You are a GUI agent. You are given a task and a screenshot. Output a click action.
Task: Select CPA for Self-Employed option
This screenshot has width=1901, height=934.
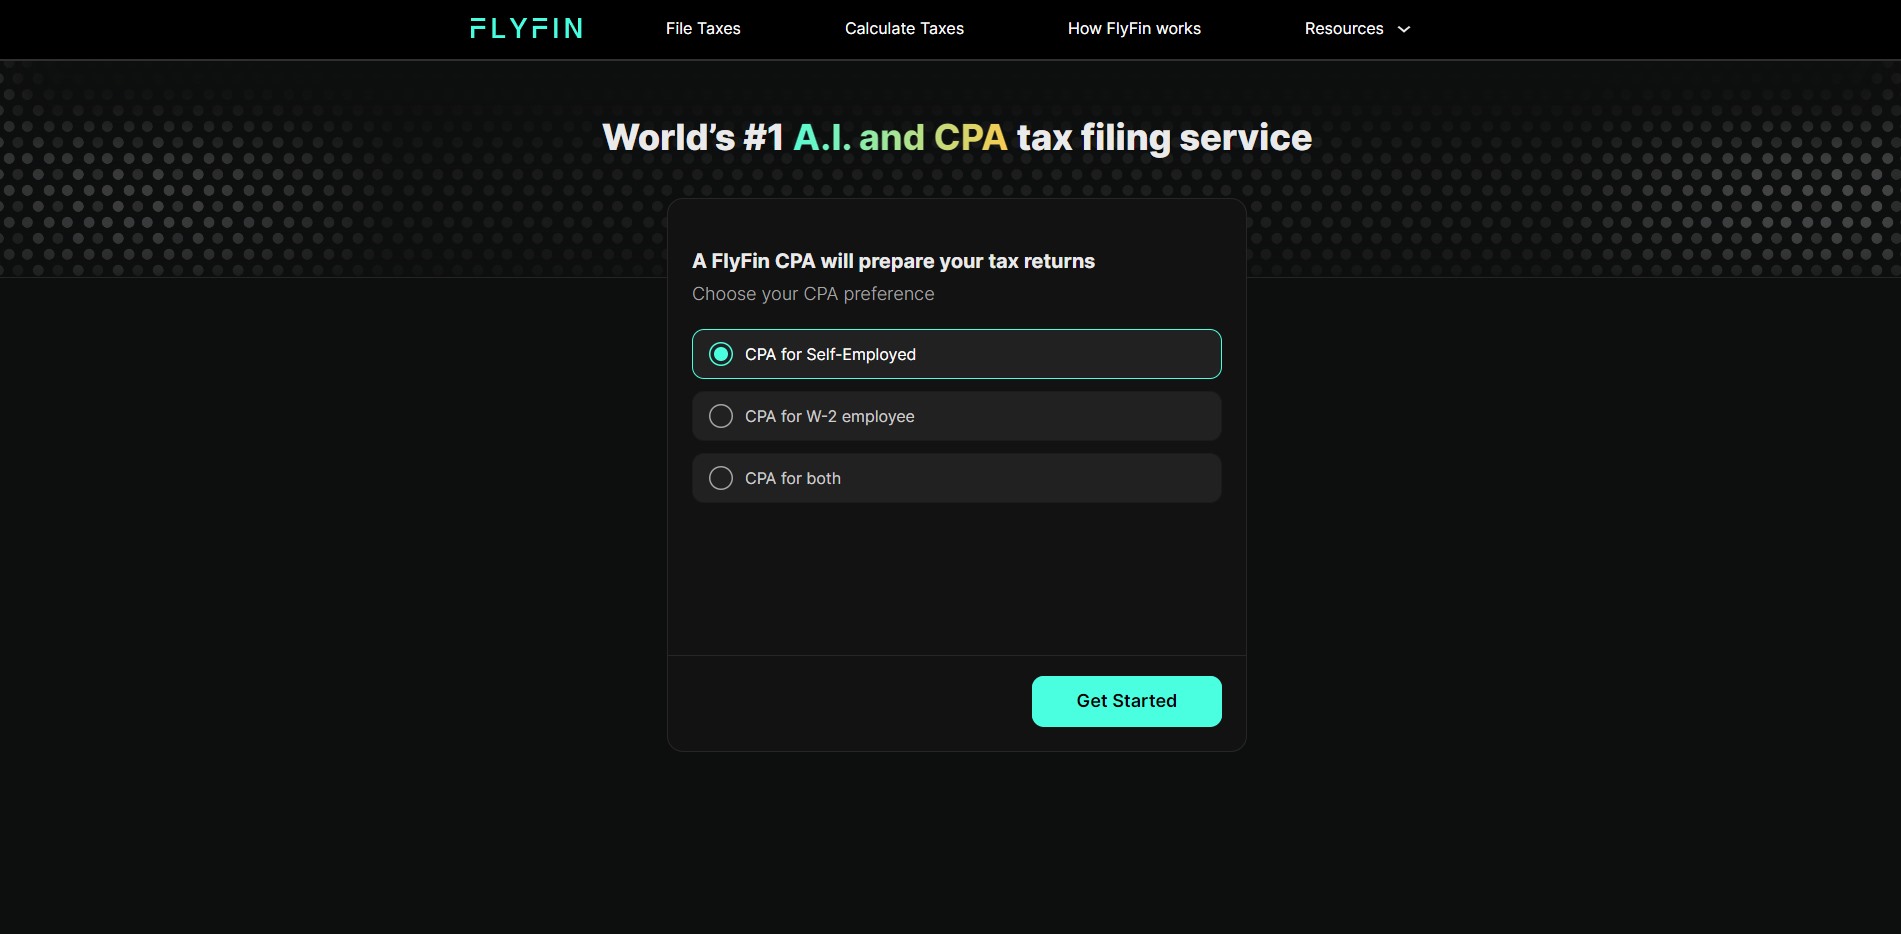click(956, 354)
